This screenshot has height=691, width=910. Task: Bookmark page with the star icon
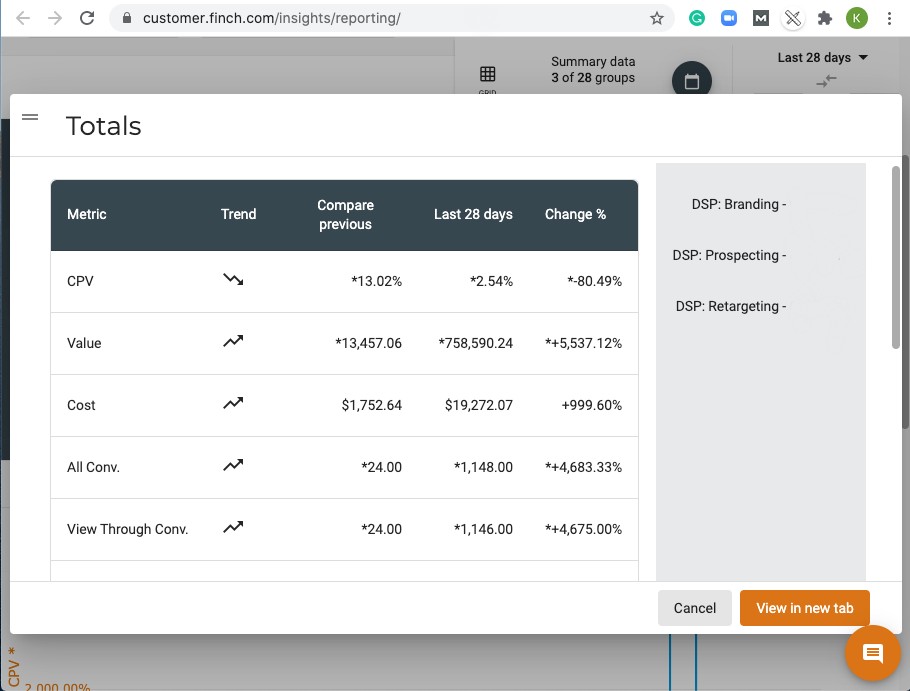tap(657, 18)
